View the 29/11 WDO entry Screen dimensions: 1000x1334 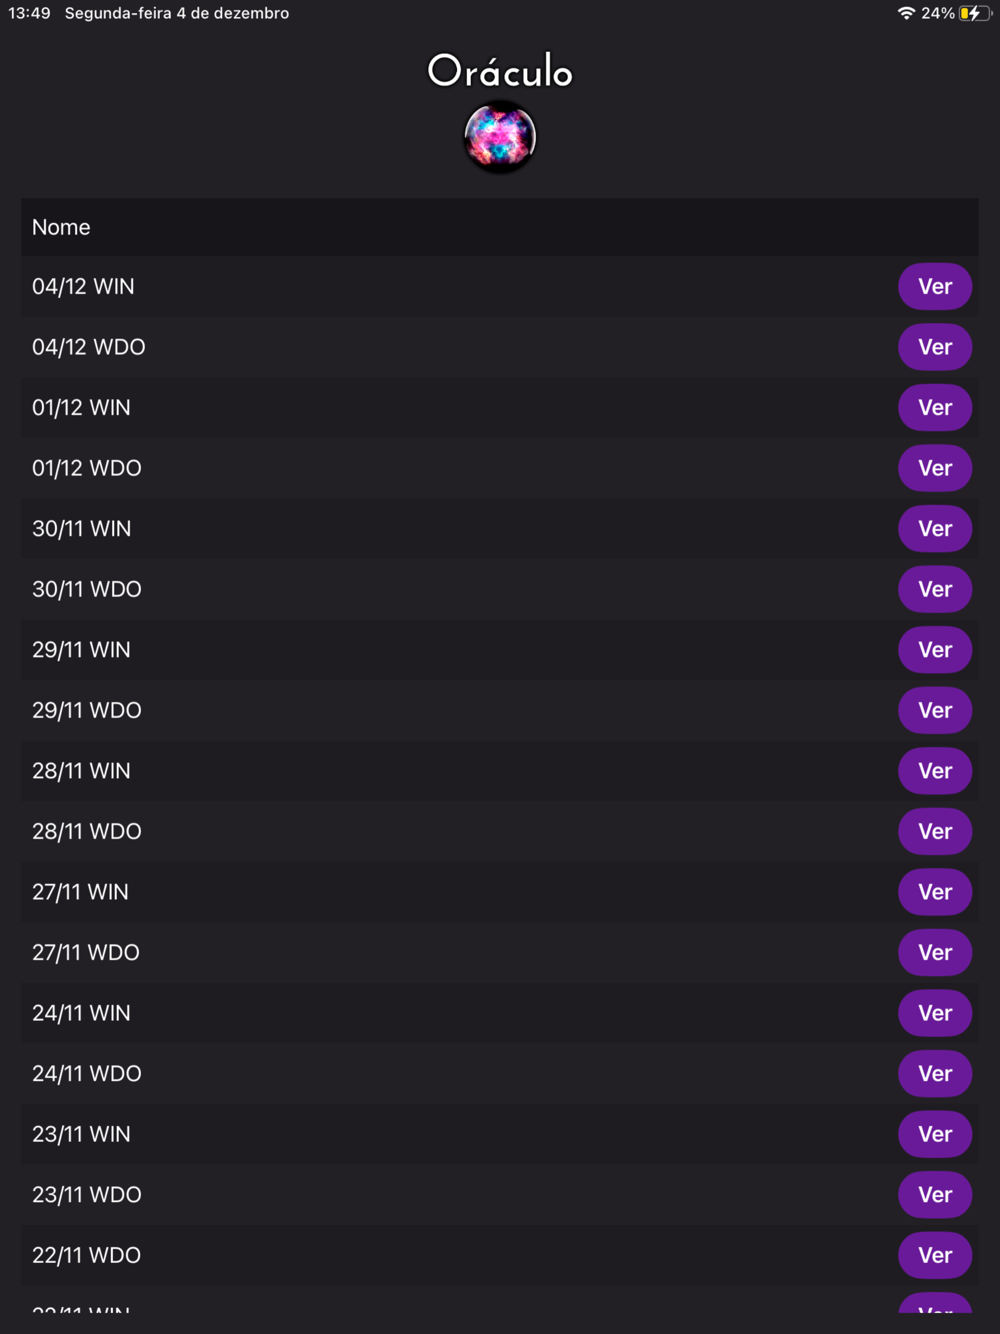tap(935, 710)
